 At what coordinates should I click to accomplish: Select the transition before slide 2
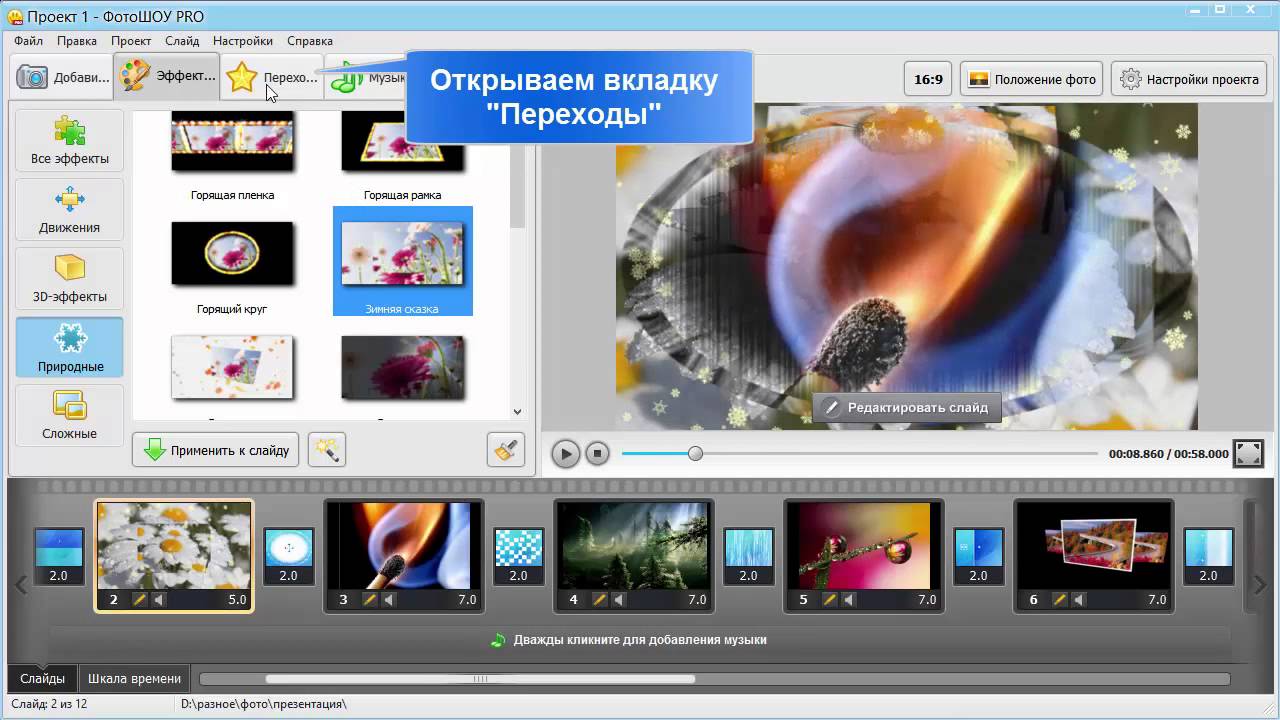click(59, 557)
